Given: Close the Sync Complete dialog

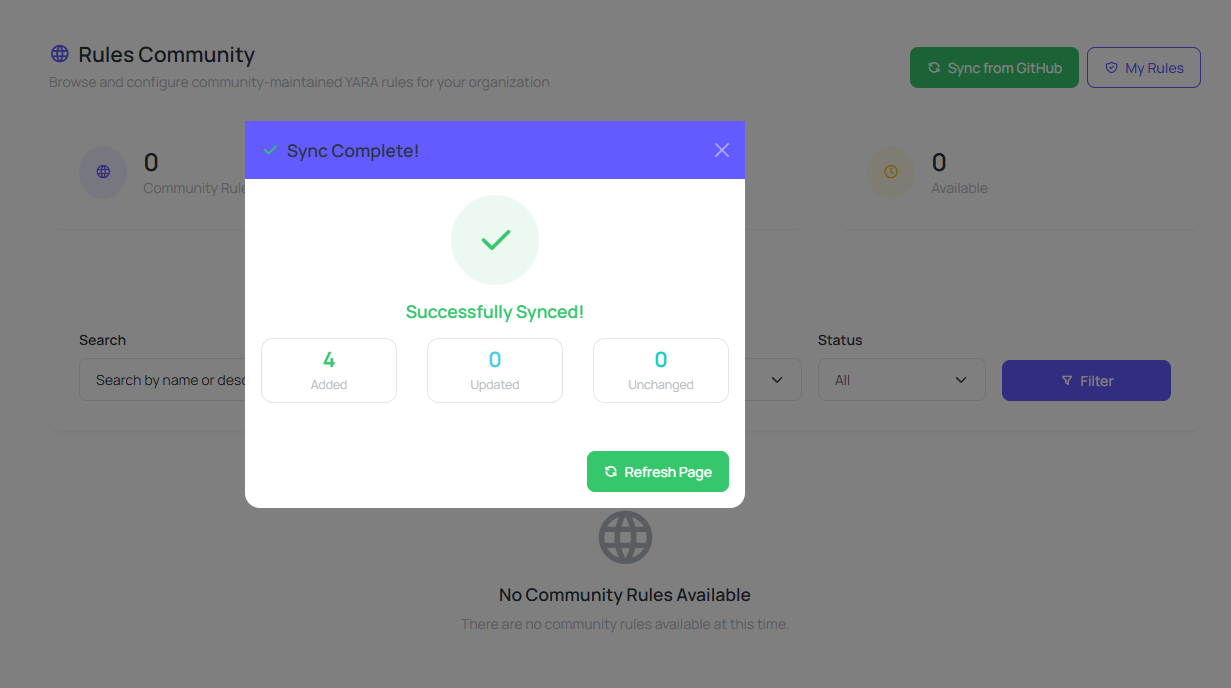Looking at the screenshot, I should pyautogui.click(x=722, y=150).
